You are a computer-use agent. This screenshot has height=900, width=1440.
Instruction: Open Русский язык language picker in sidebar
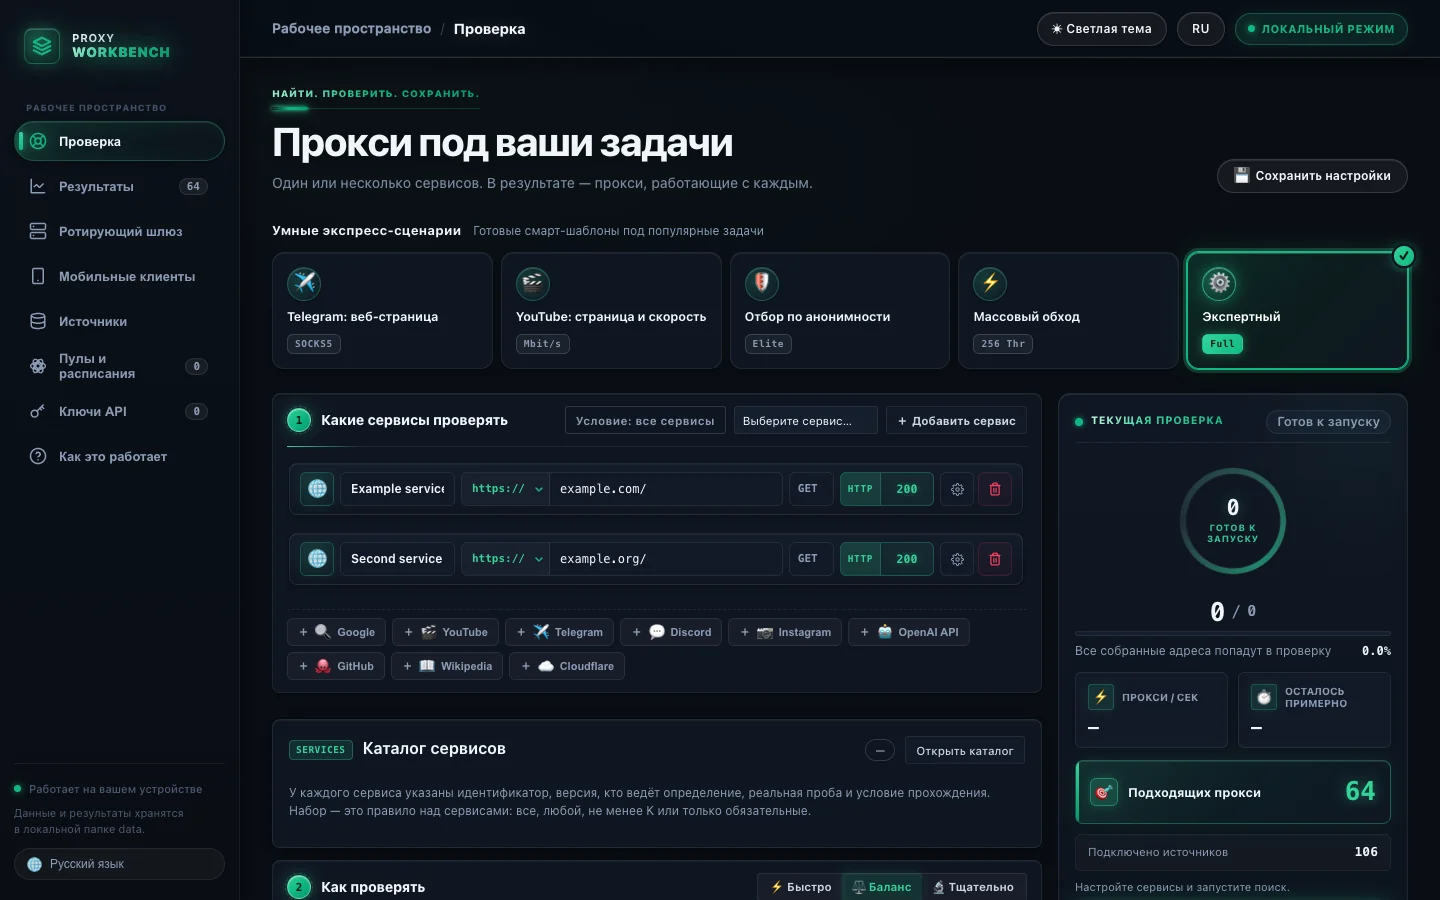[x=119, y=864]
